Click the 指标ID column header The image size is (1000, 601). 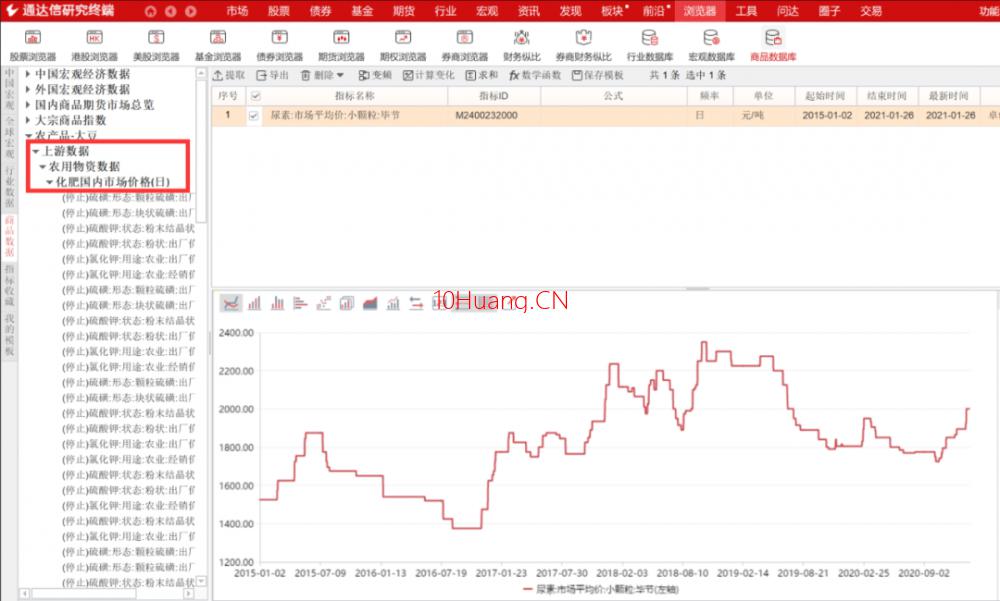click(494, 96)
